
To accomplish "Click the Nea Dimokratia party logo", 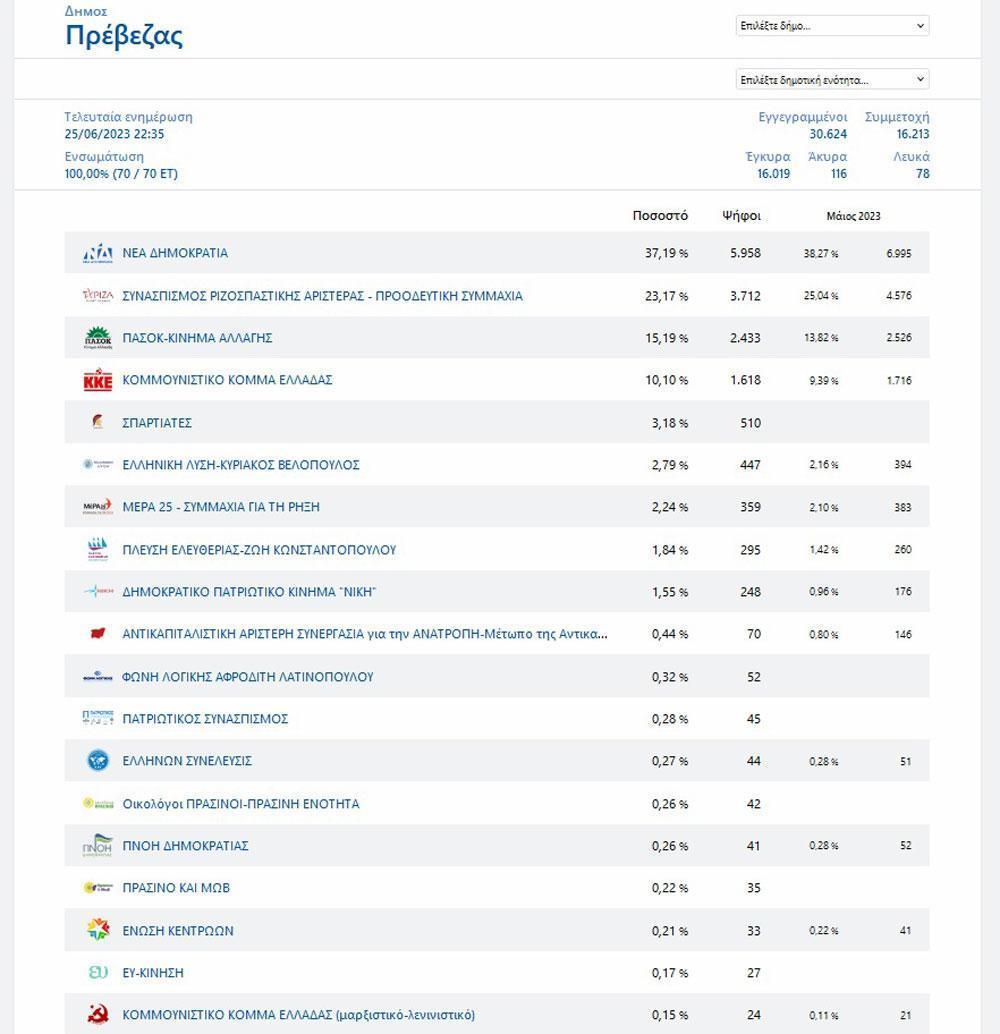I will [x=98, y=253].
